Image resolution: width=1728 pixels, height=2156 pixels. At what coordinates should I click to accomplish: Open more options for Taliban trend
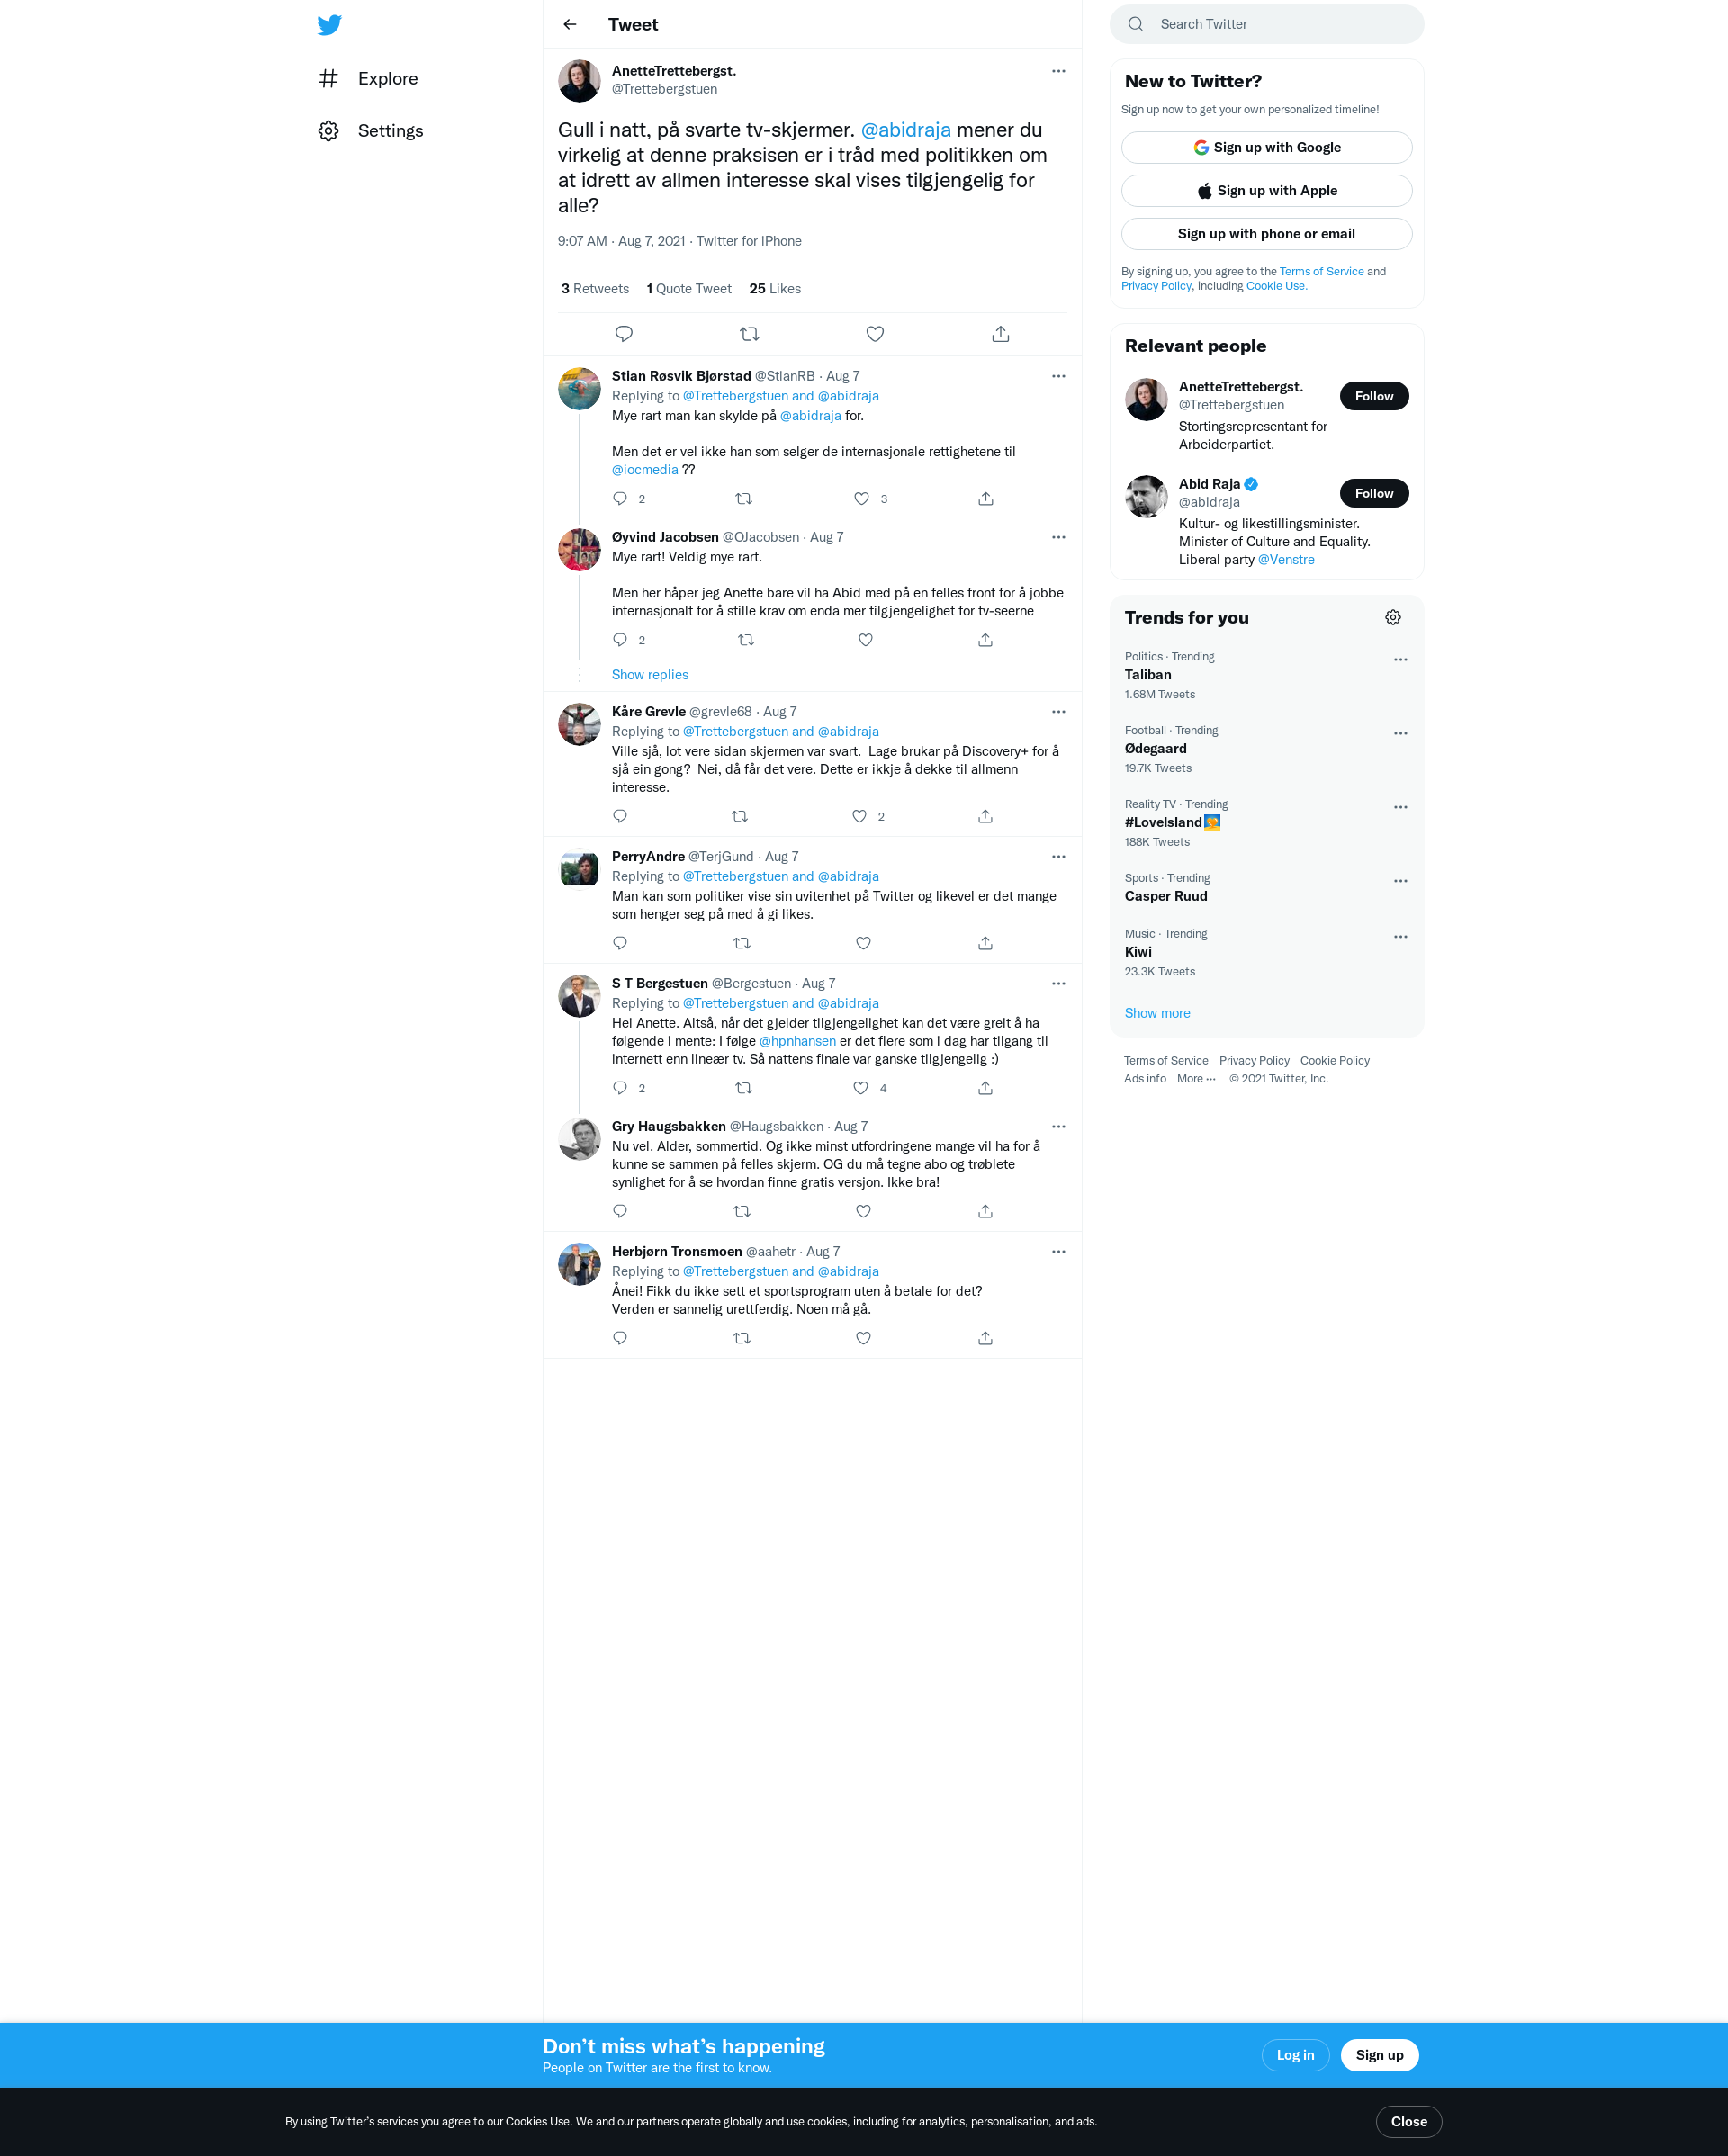[x=1400, y=660]
